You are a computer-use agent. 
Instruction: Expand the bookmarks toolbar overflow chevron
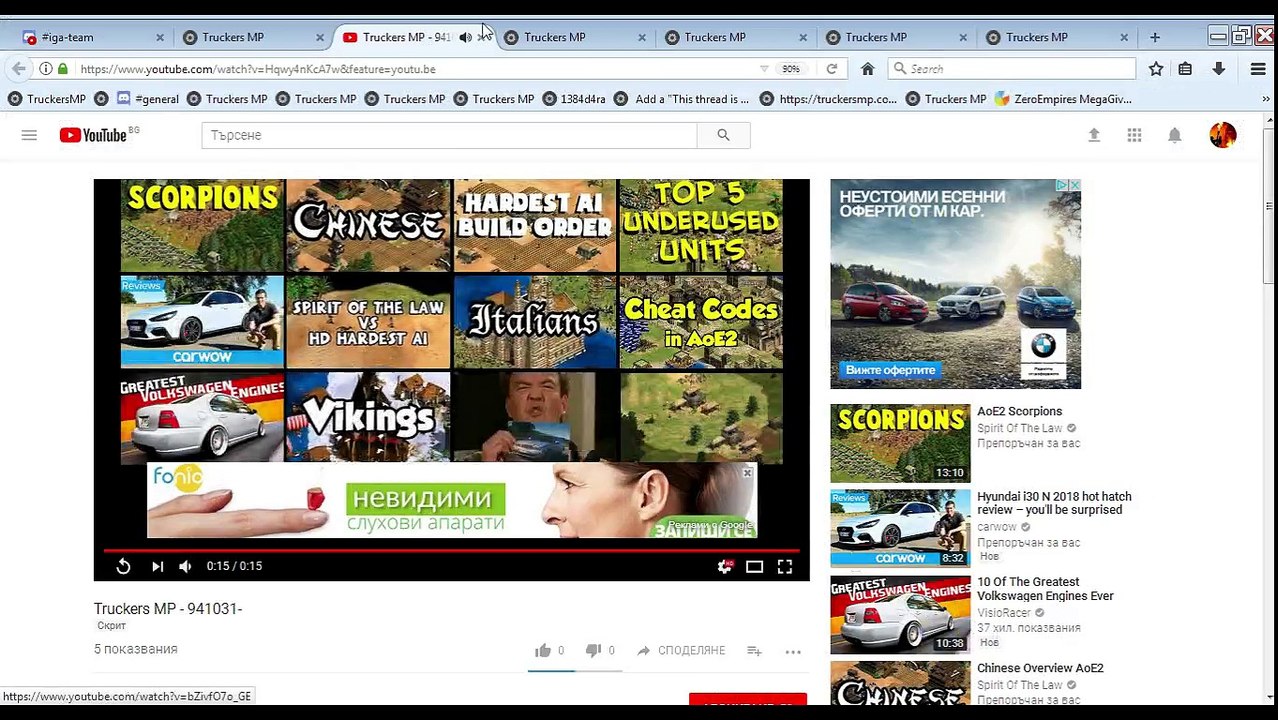(1266, 99)
